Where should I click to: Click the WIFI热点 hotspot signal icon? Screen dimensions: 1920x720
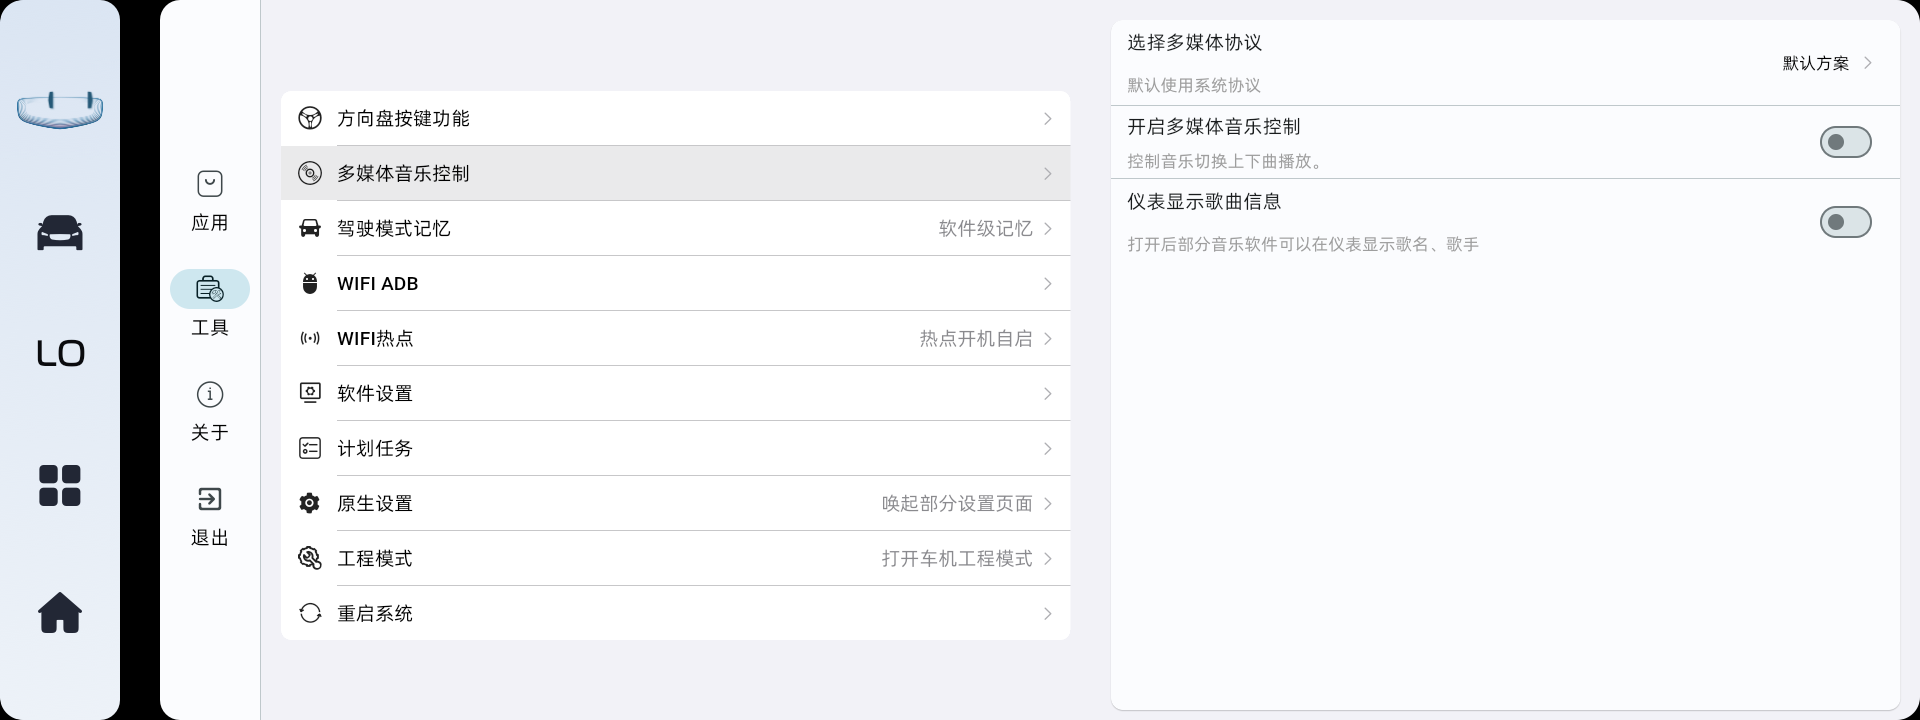pyautogui.click(x=310, y=339)
